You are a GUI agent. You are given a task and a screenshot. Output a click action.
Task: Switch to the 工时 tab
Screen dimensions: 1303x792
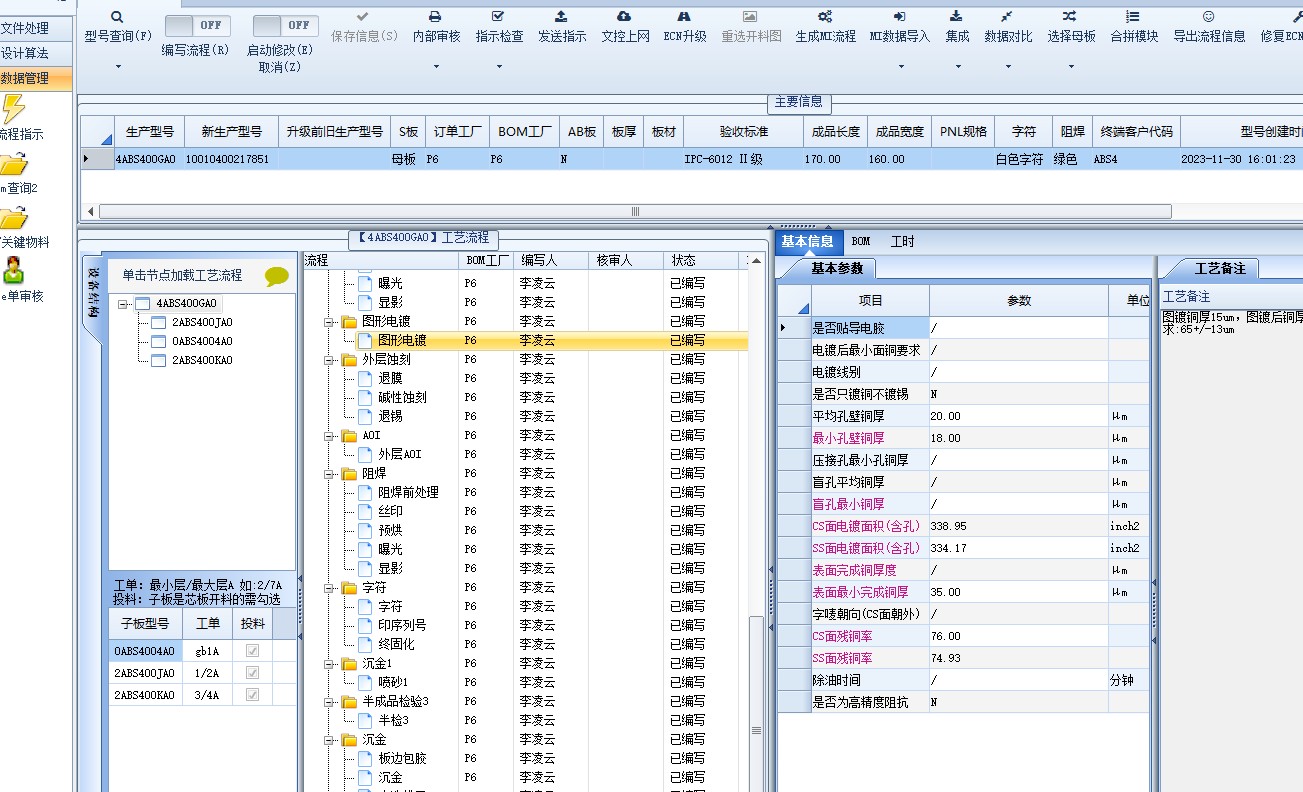(902, 241)
